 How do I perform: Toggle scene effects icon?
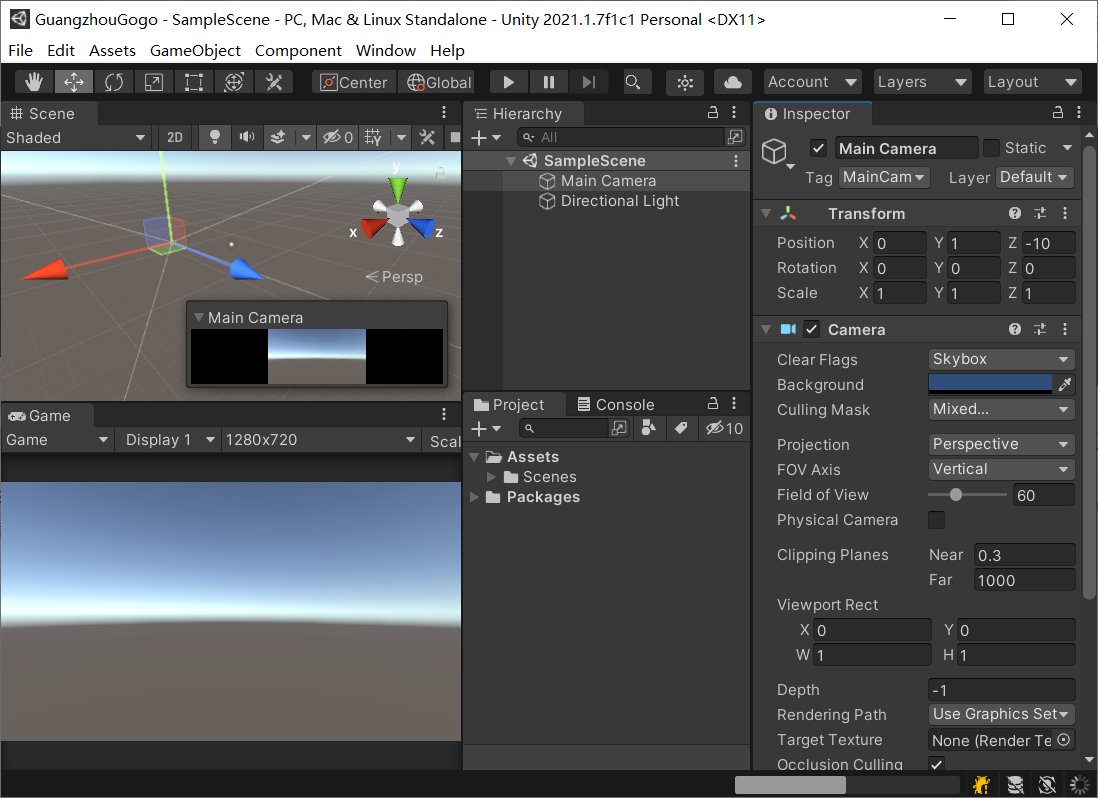tap(278, 137)
